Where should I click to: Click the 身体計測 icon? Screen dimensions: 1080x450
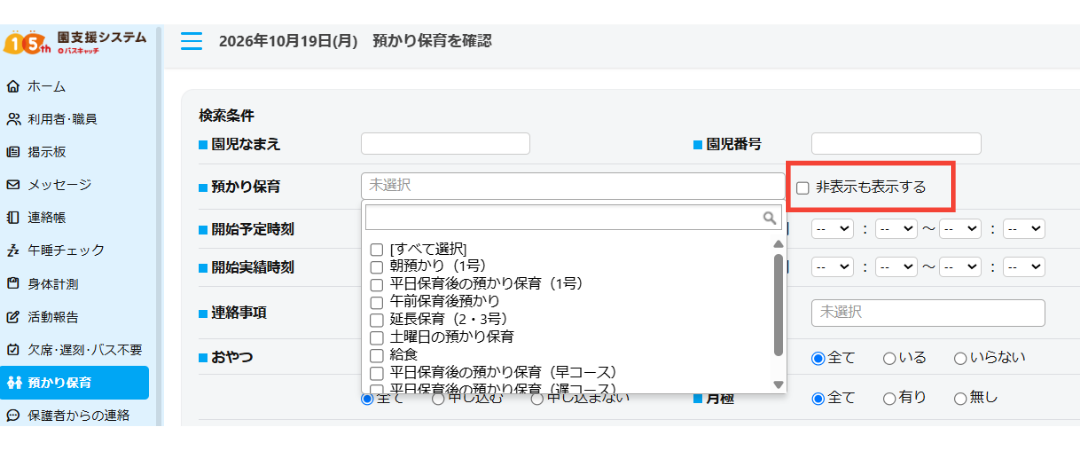tap(12, 283)
